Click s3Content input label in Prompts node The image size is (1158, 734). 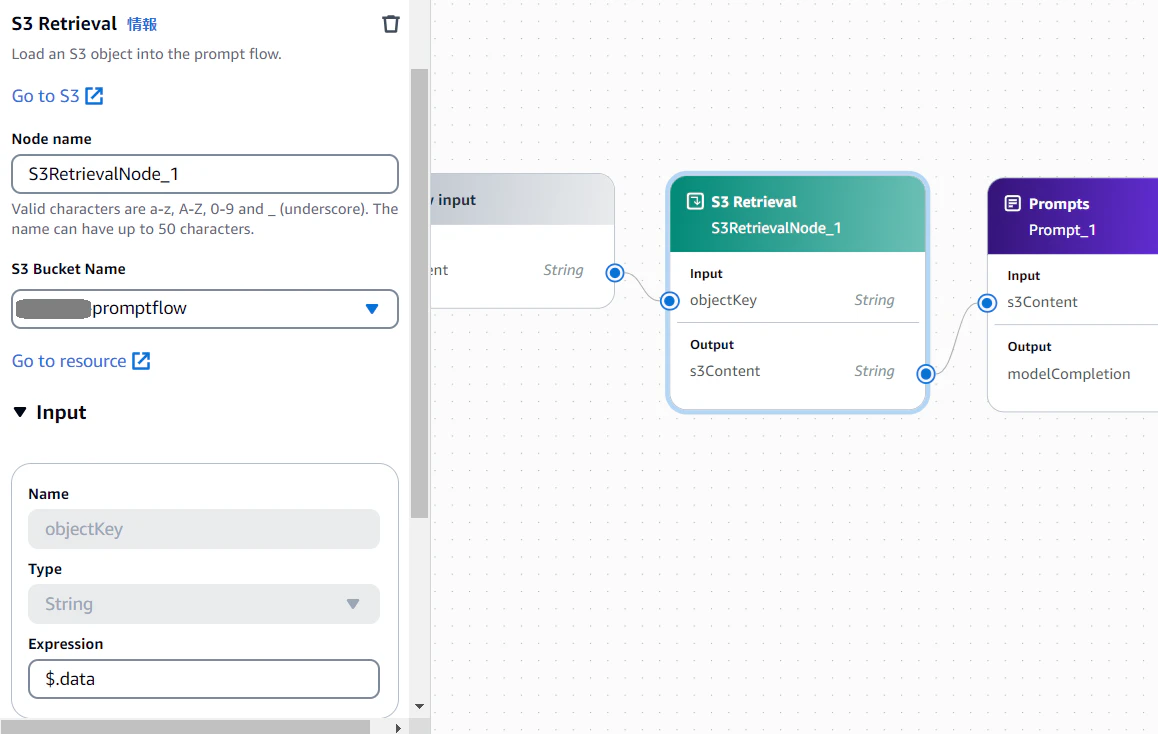pyautogui.click(x=1042, y=302)
